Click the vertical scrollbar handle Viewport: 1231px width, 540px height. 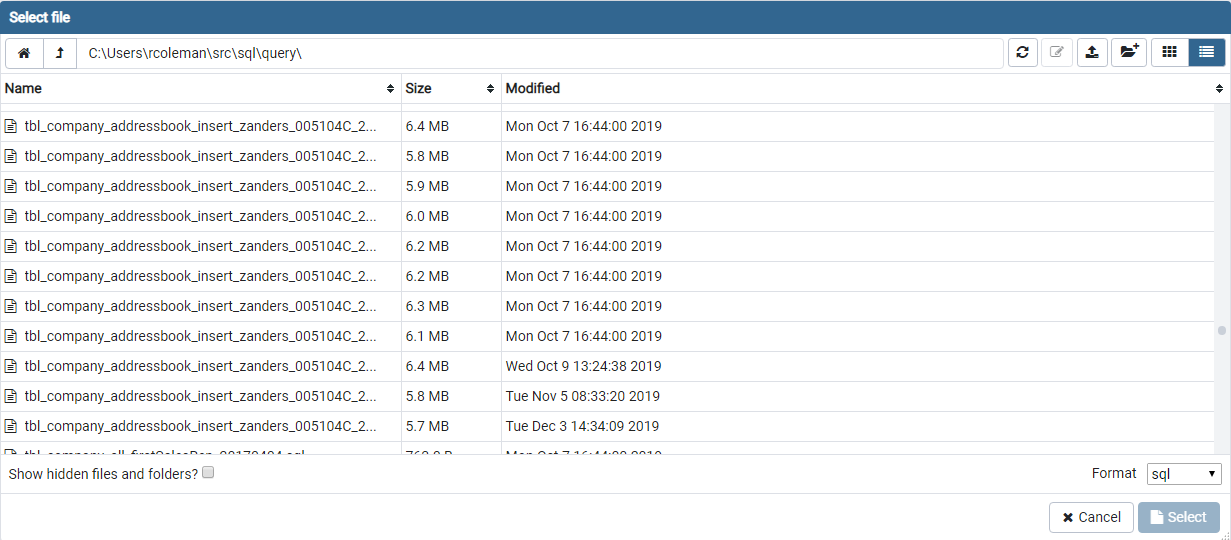click(x=1221, y=330)
